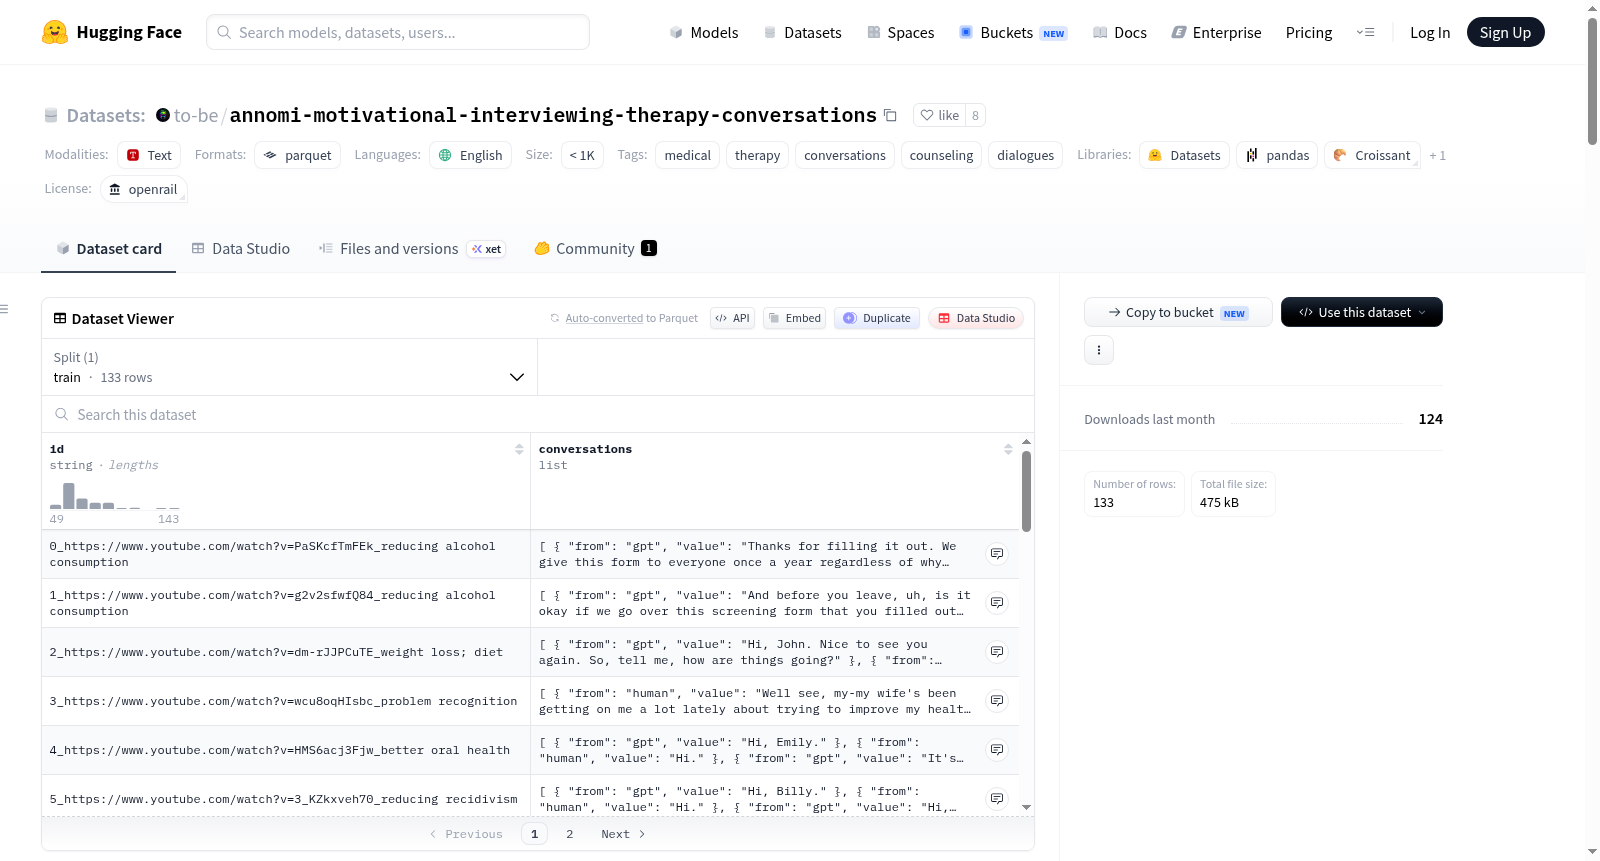1600x861 pixels.
Task: Click the dialogues tag
Action: pyautogui.click(x=1025, y=155)
